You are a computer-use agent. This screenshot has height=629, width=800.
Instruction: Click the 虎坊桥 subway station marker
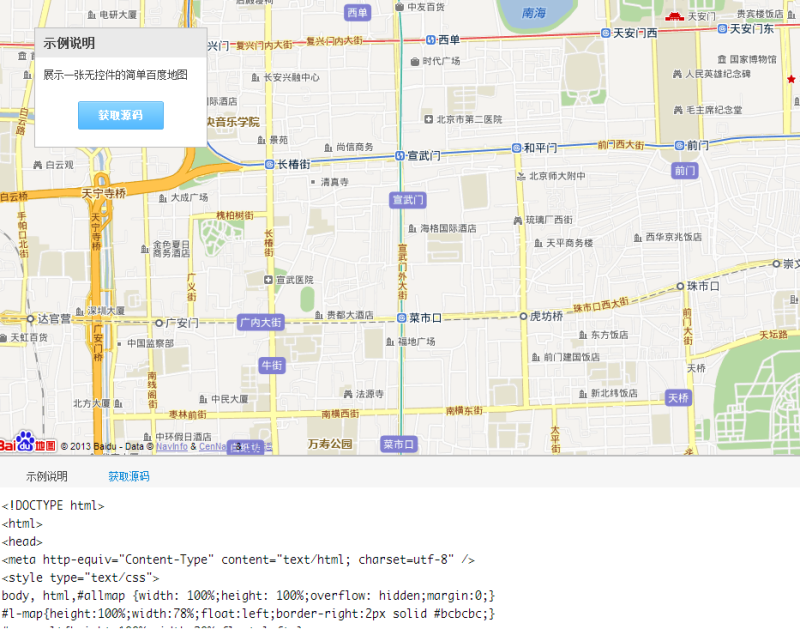pos(522,316)
